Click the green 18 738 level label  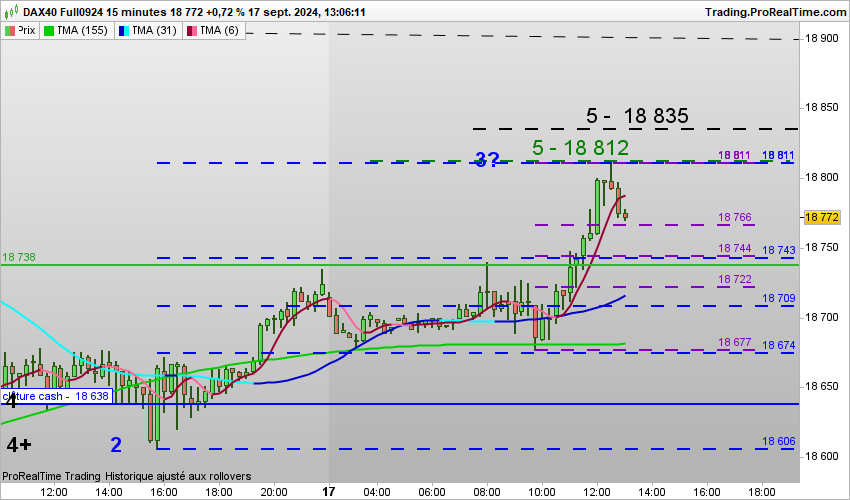19,257
